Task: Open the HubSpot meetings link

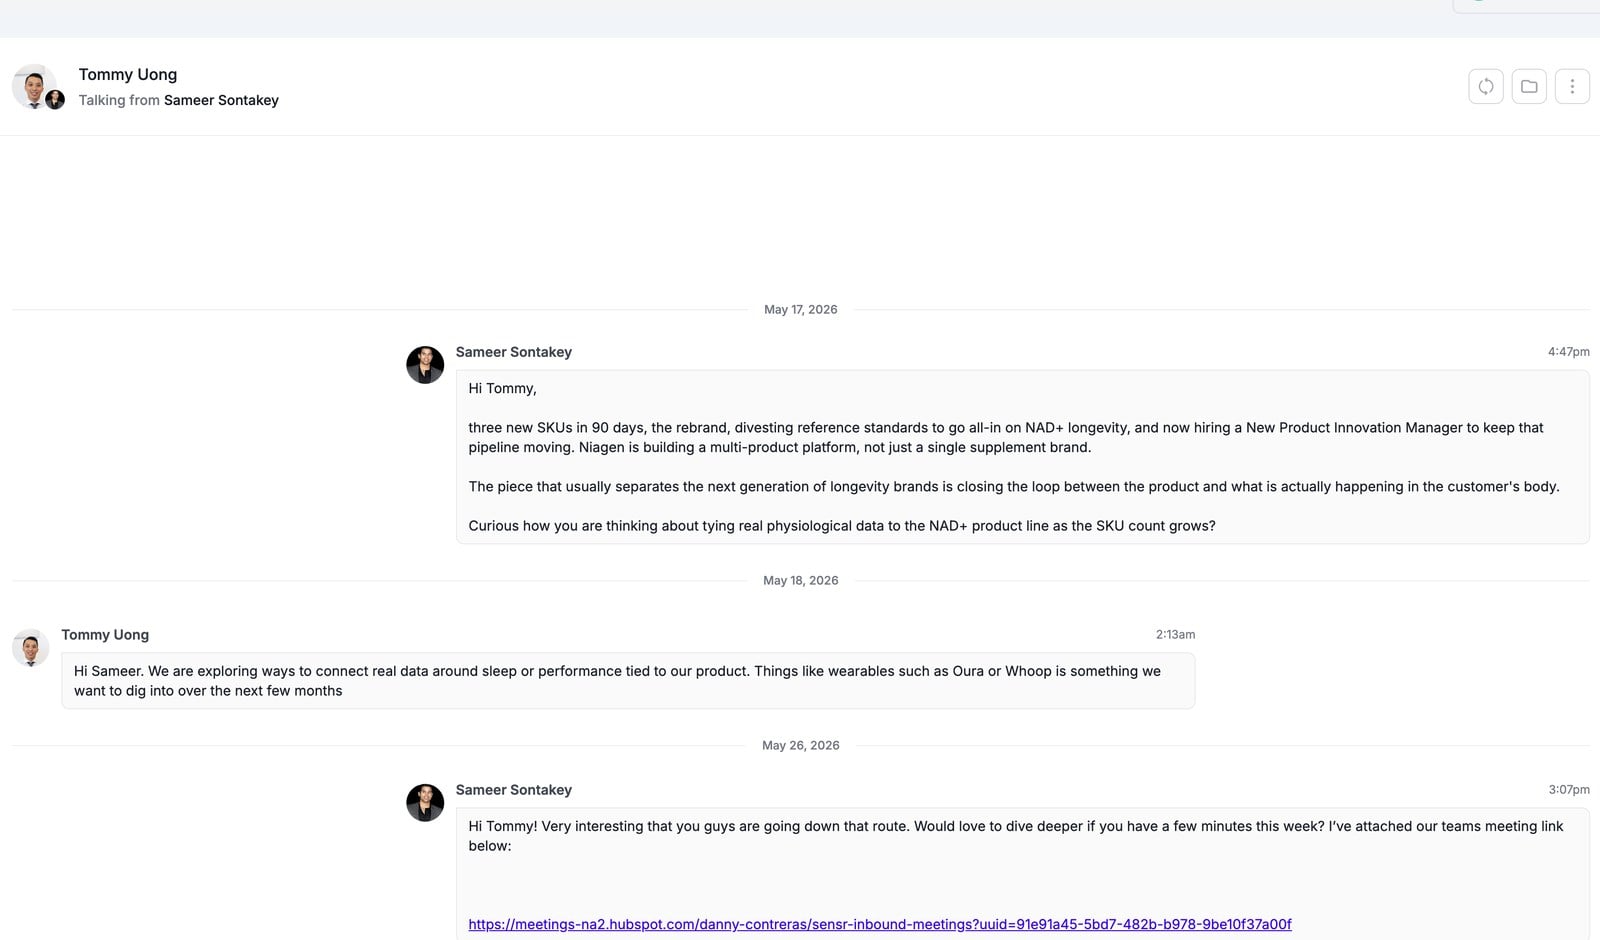Action: pos(880,924)
